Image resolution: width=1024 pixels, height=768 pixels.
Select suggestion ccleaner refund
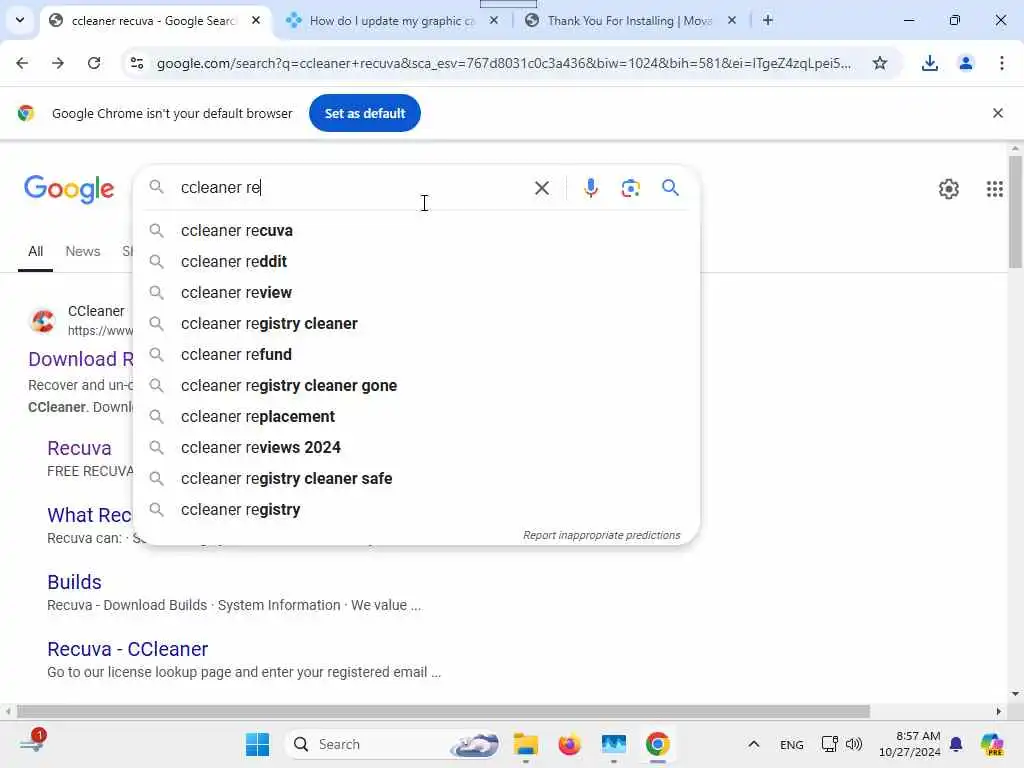(x=416, y=355)
